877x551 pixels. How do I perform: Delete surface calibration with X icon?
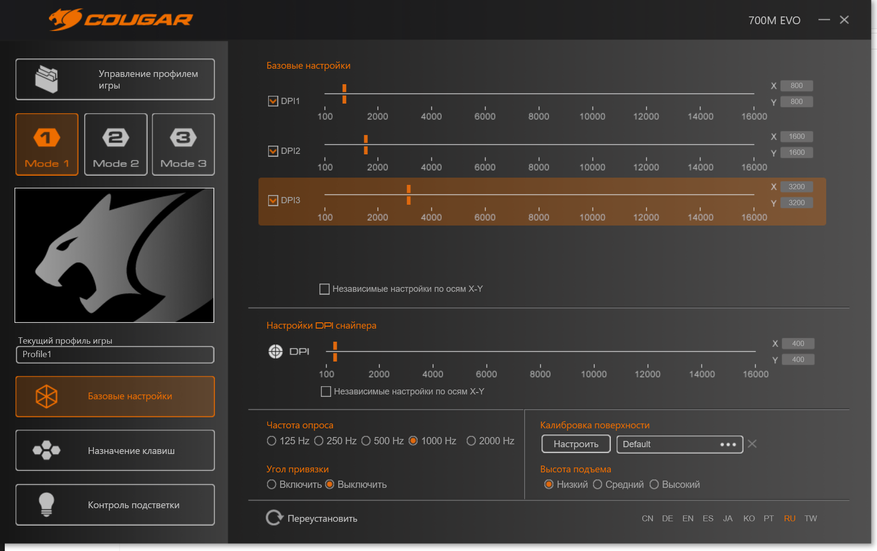pos(752,444)
